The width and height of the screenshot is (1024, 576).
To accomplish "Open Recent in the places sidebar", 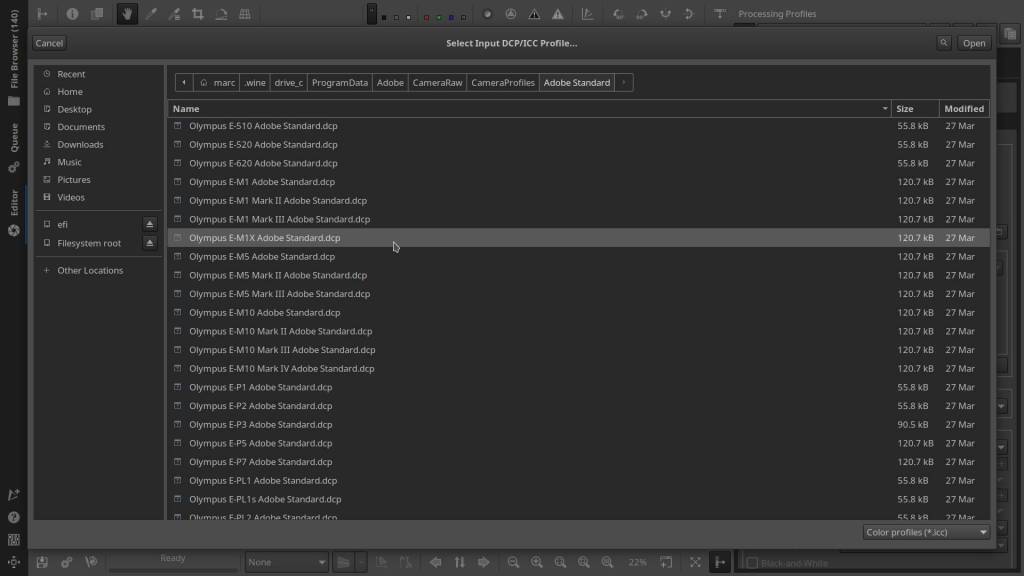I will coord(71,74).
